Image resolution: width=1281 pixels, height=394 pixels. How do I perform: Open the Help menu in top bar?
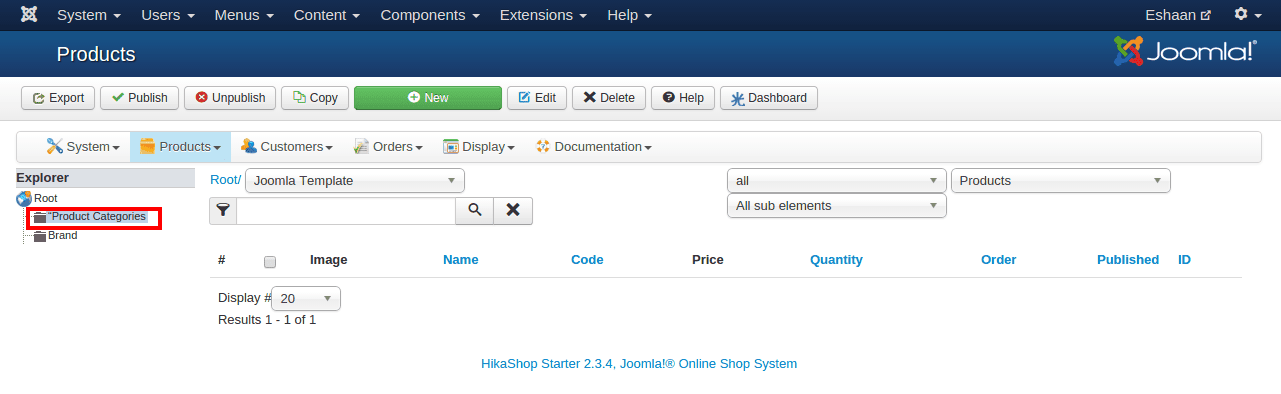click(x=629, y=15)
